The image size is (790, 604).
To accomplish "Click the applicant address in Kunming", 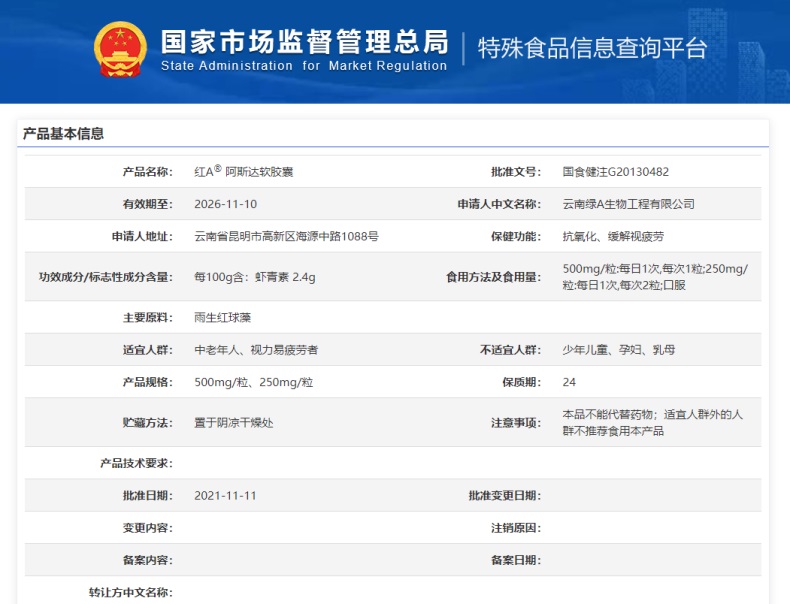I will click(286, 237).
